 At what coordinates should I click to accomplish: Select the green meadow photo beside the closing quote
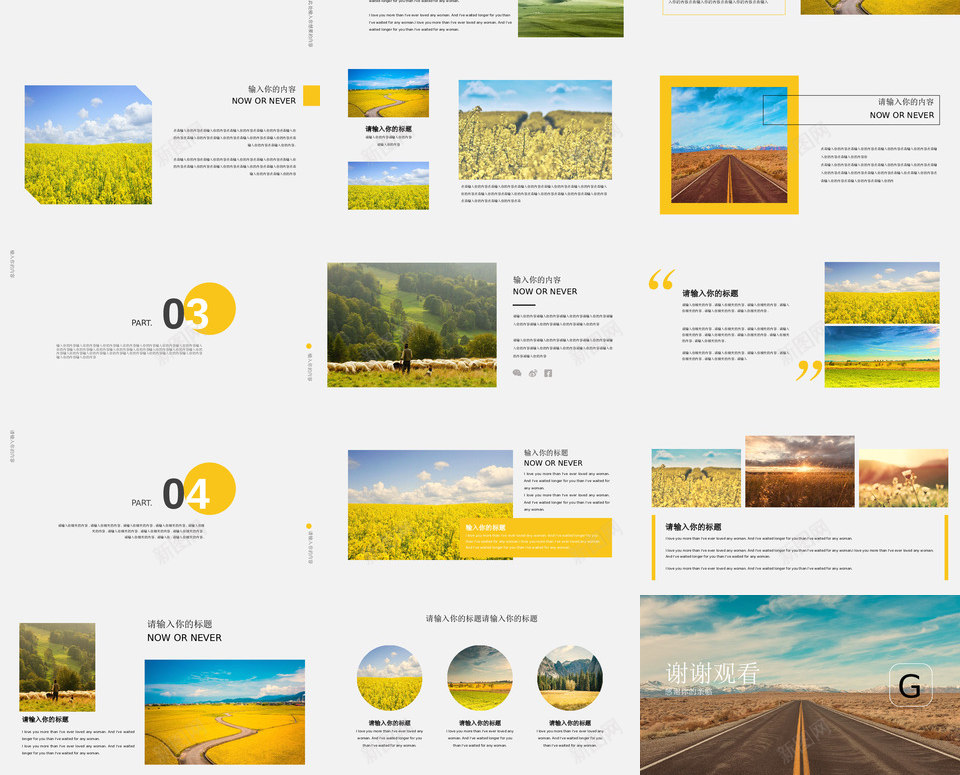tap(882, 356)
